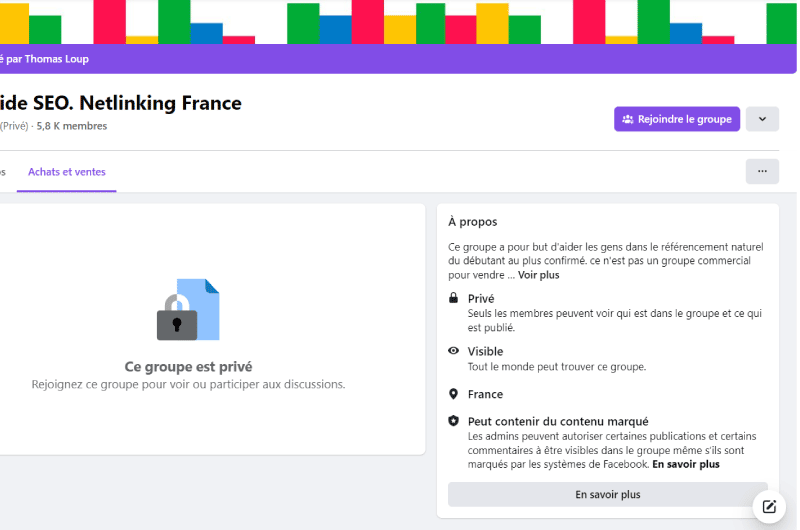Click the Privé label in À propos
Screen dimensions: 800x530
coord(481,298)
